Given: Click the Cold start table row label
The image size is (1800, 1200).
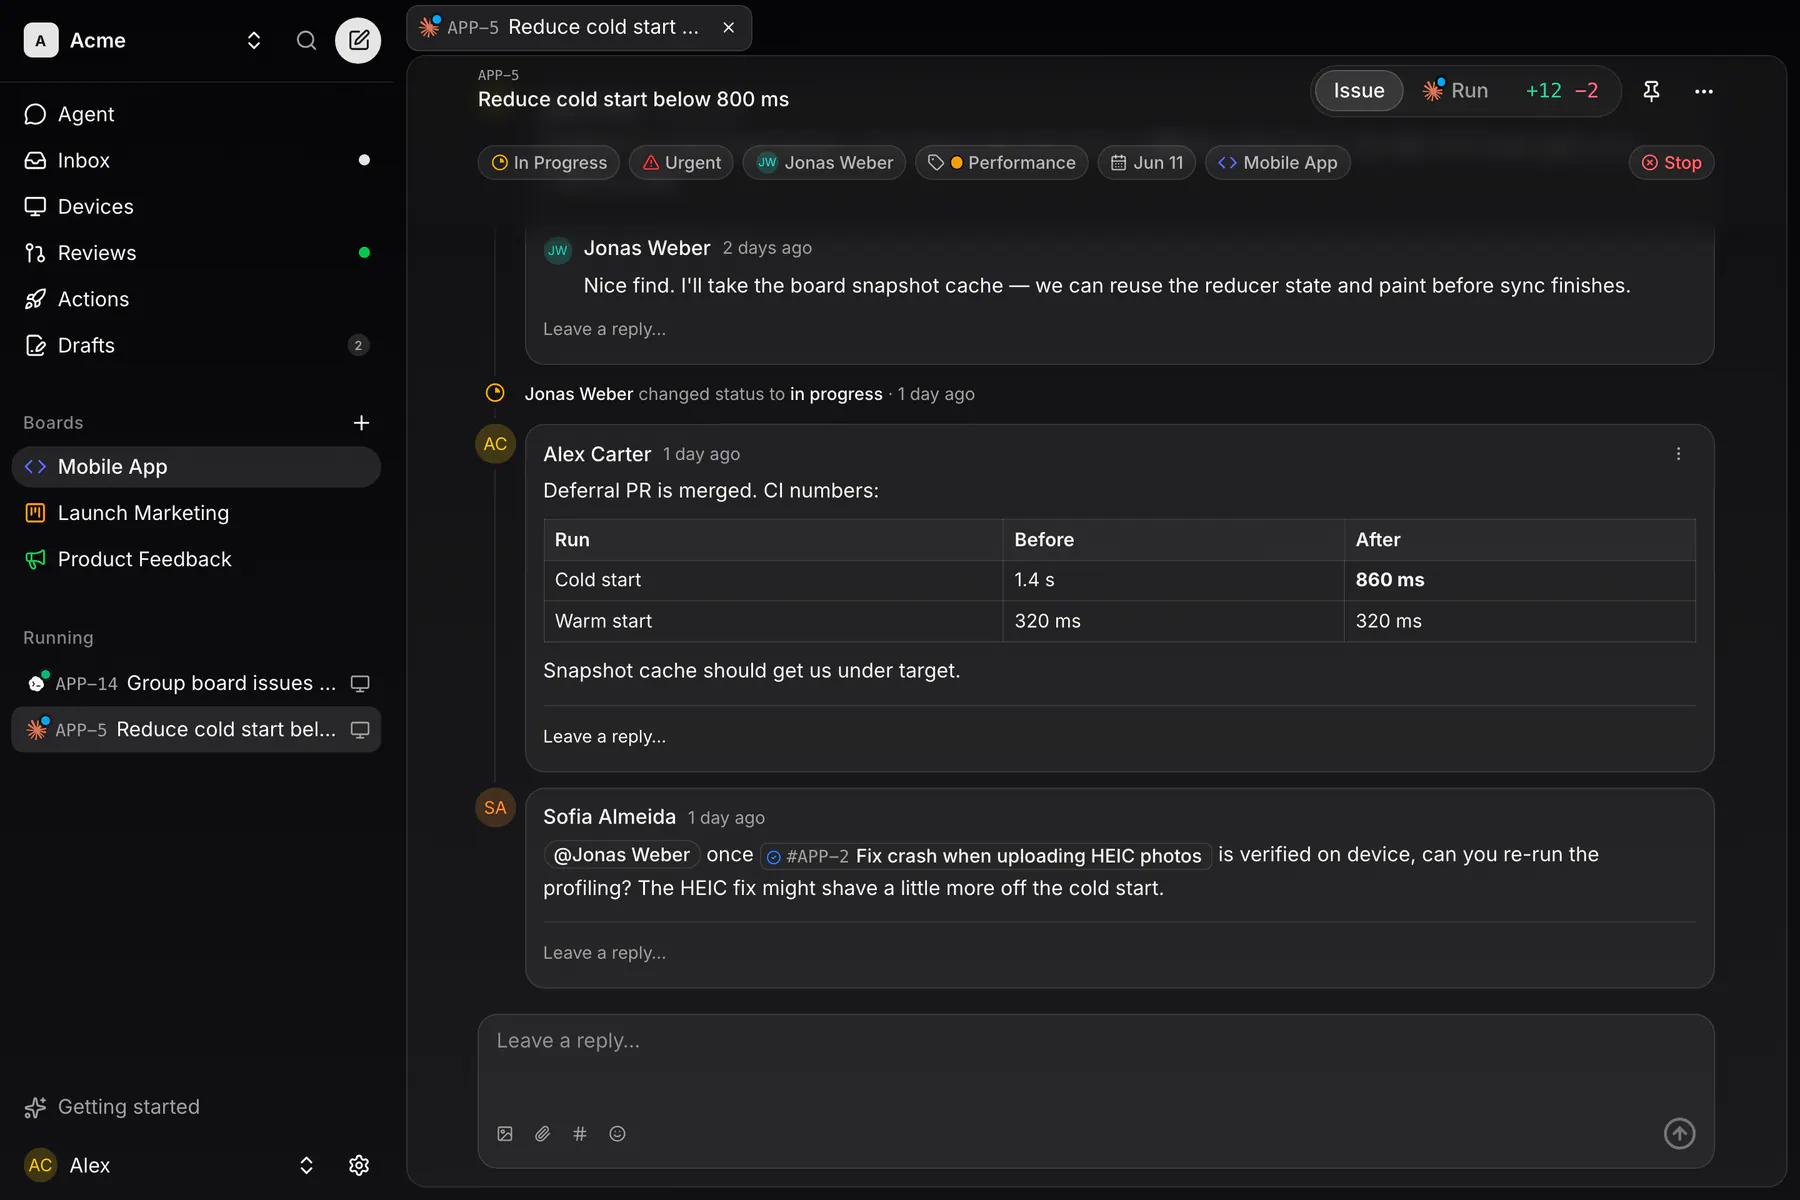Looking at the screenshot, I should coord(598,580).
